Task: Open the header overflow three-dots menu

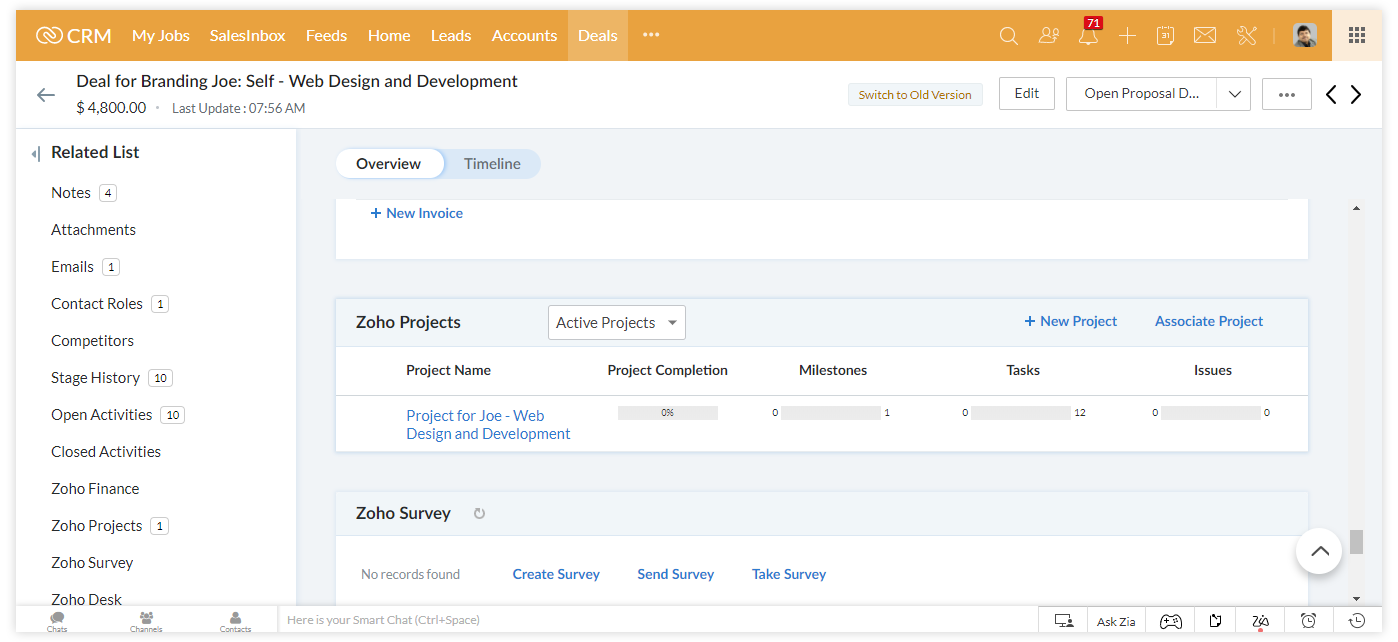Action: click(651, 35)
